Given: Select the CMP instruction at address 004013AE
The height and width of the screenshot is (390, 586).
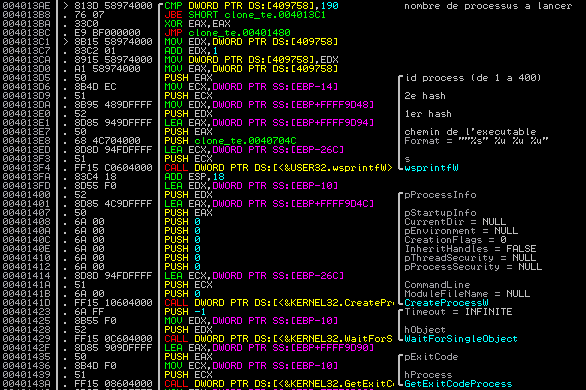Looking at the screenshot, I should 251,6.
